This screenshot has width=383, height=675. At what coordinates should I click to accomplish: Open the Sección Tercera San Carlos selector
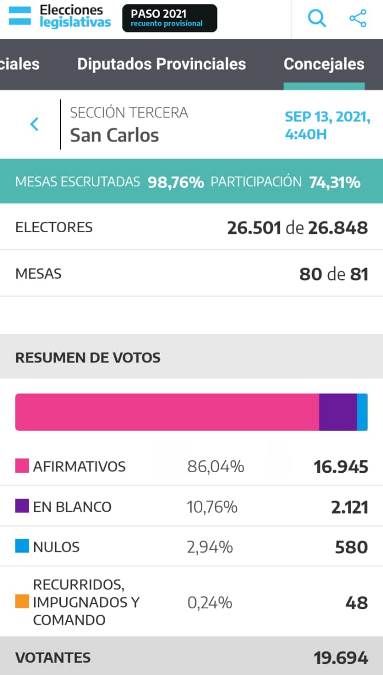coord(129,124)
